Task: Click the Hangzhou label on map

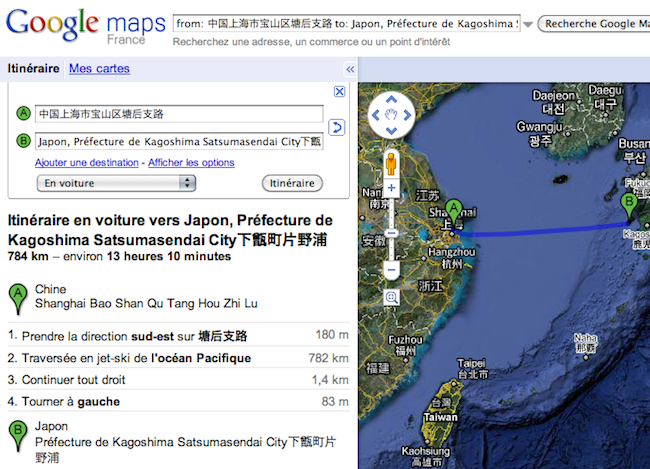Action: (451, 258)
